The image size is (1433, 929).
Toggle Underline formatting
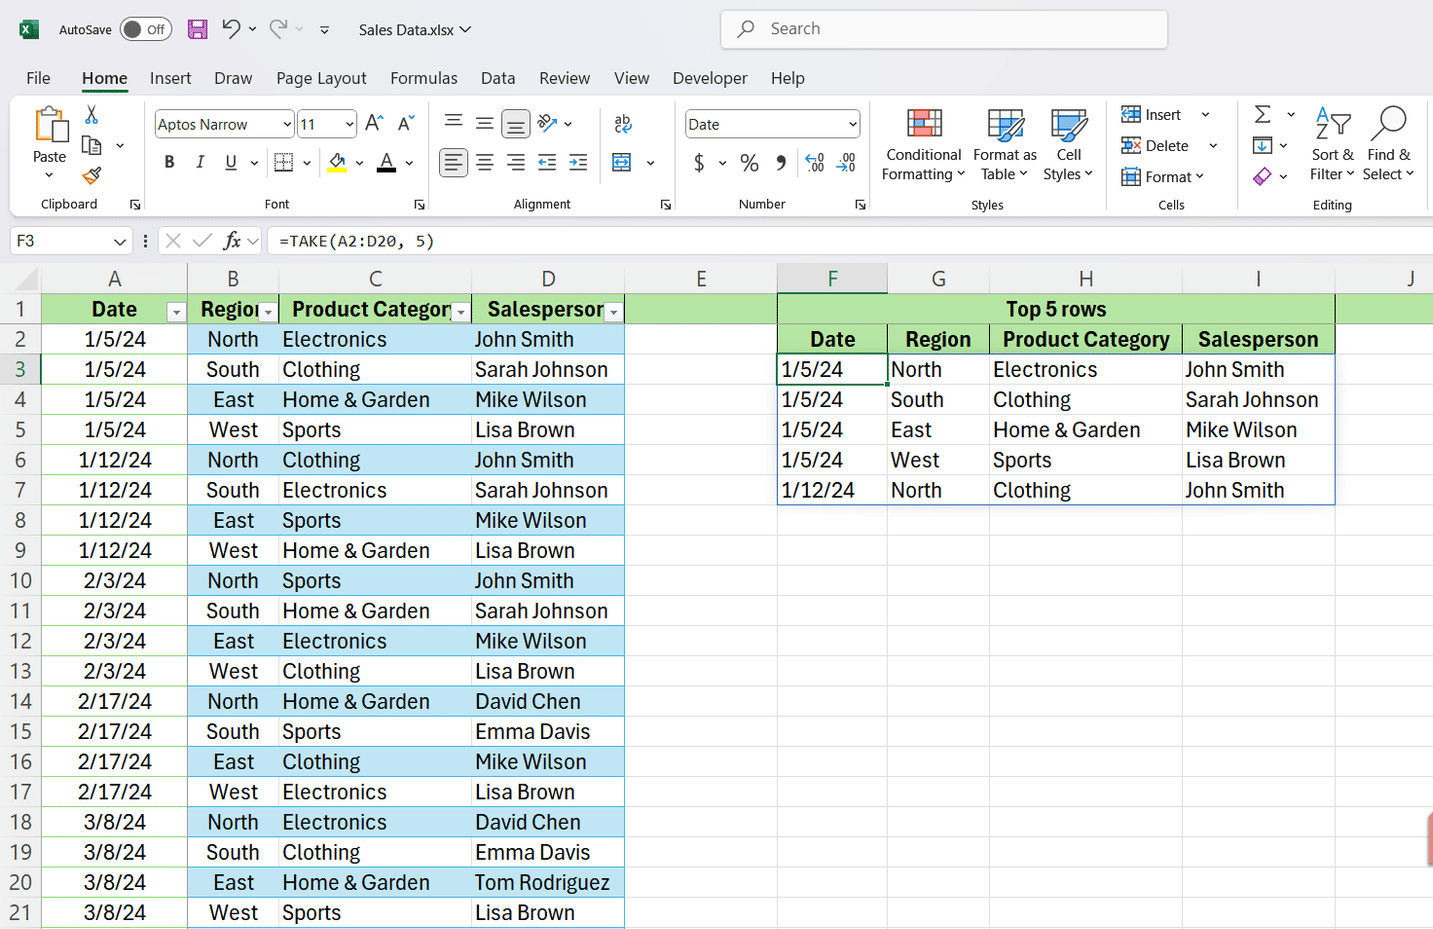[x=231, y=162]
